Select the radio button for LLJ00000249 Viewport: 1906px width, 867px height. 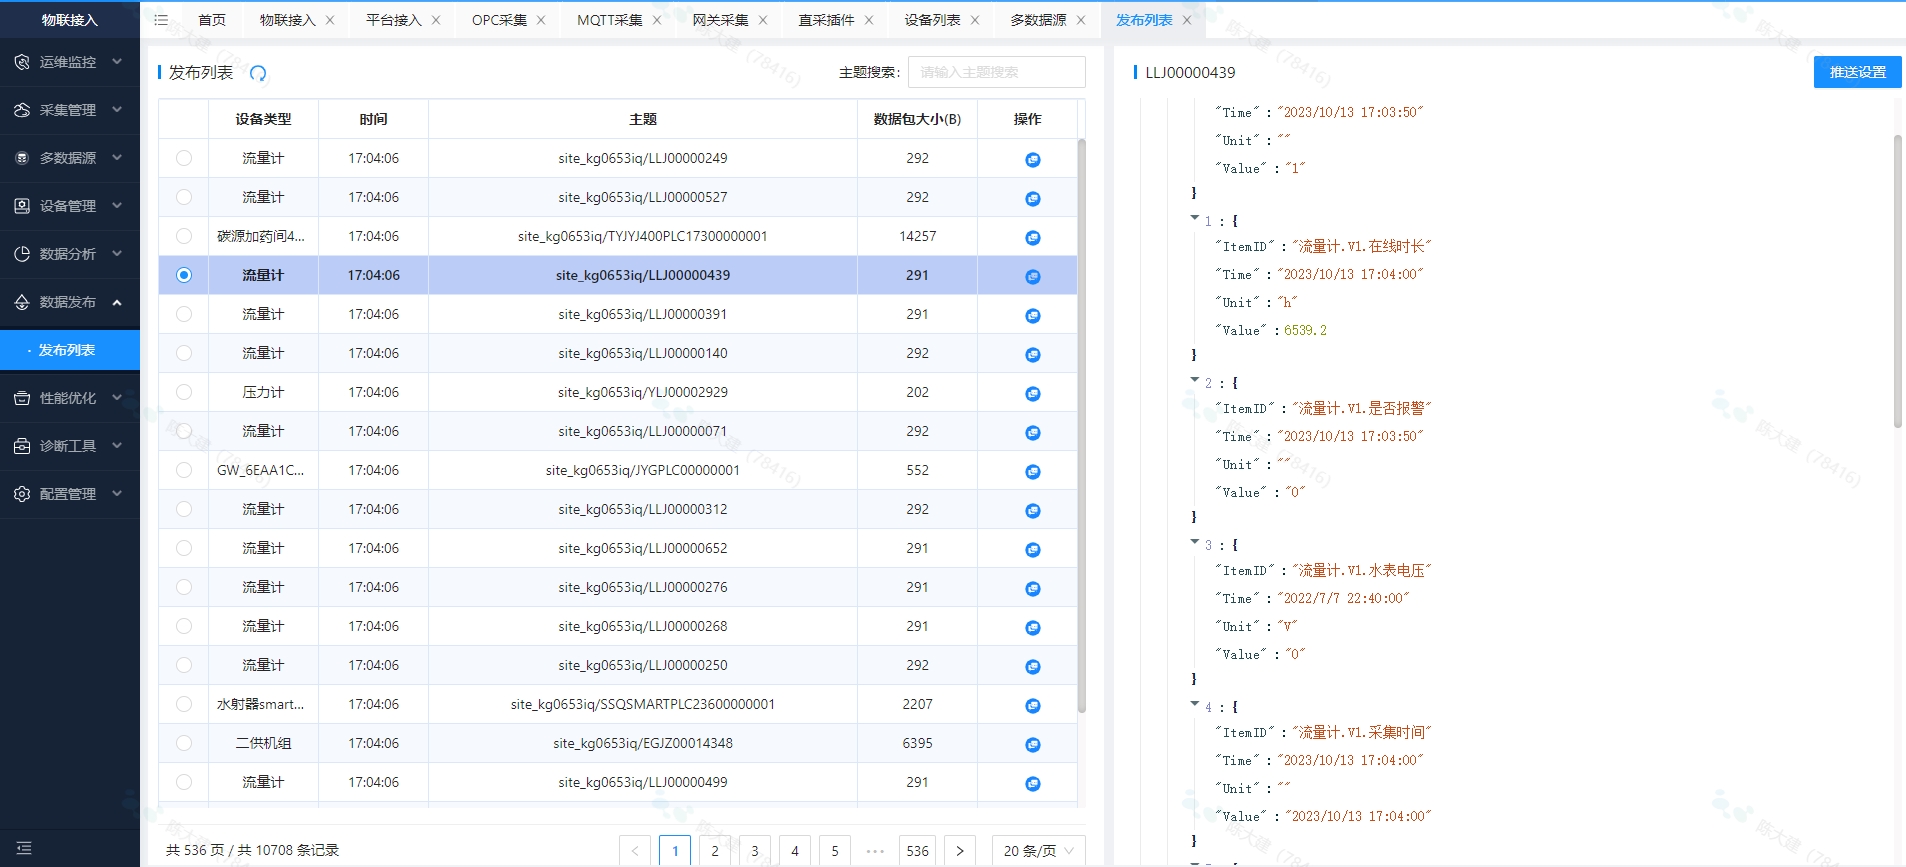[x=184, y=158]
